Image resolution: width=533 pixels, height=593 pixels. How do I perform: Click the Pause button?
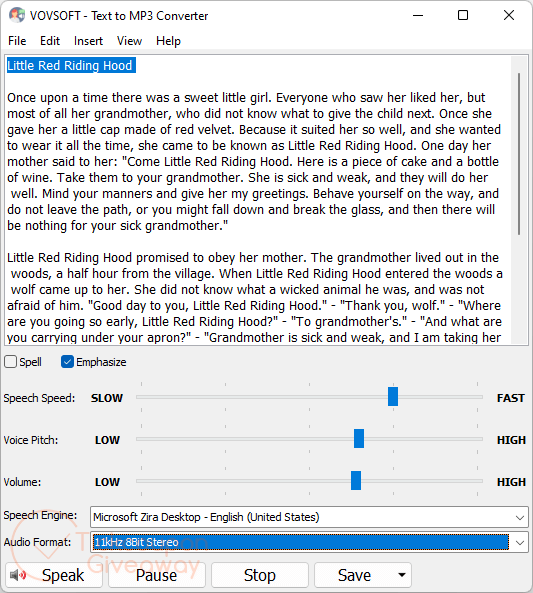(x=157, y=575)
